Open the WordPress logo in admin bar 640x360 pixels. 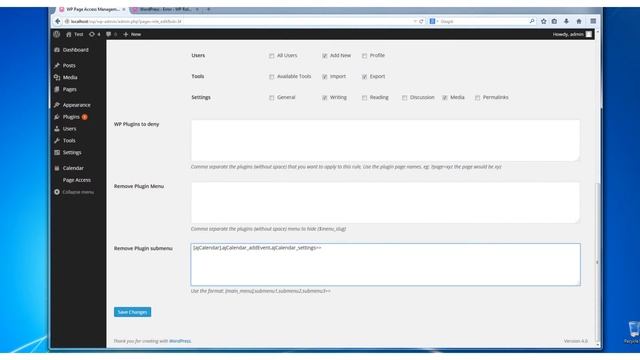(x=57, y=34)
